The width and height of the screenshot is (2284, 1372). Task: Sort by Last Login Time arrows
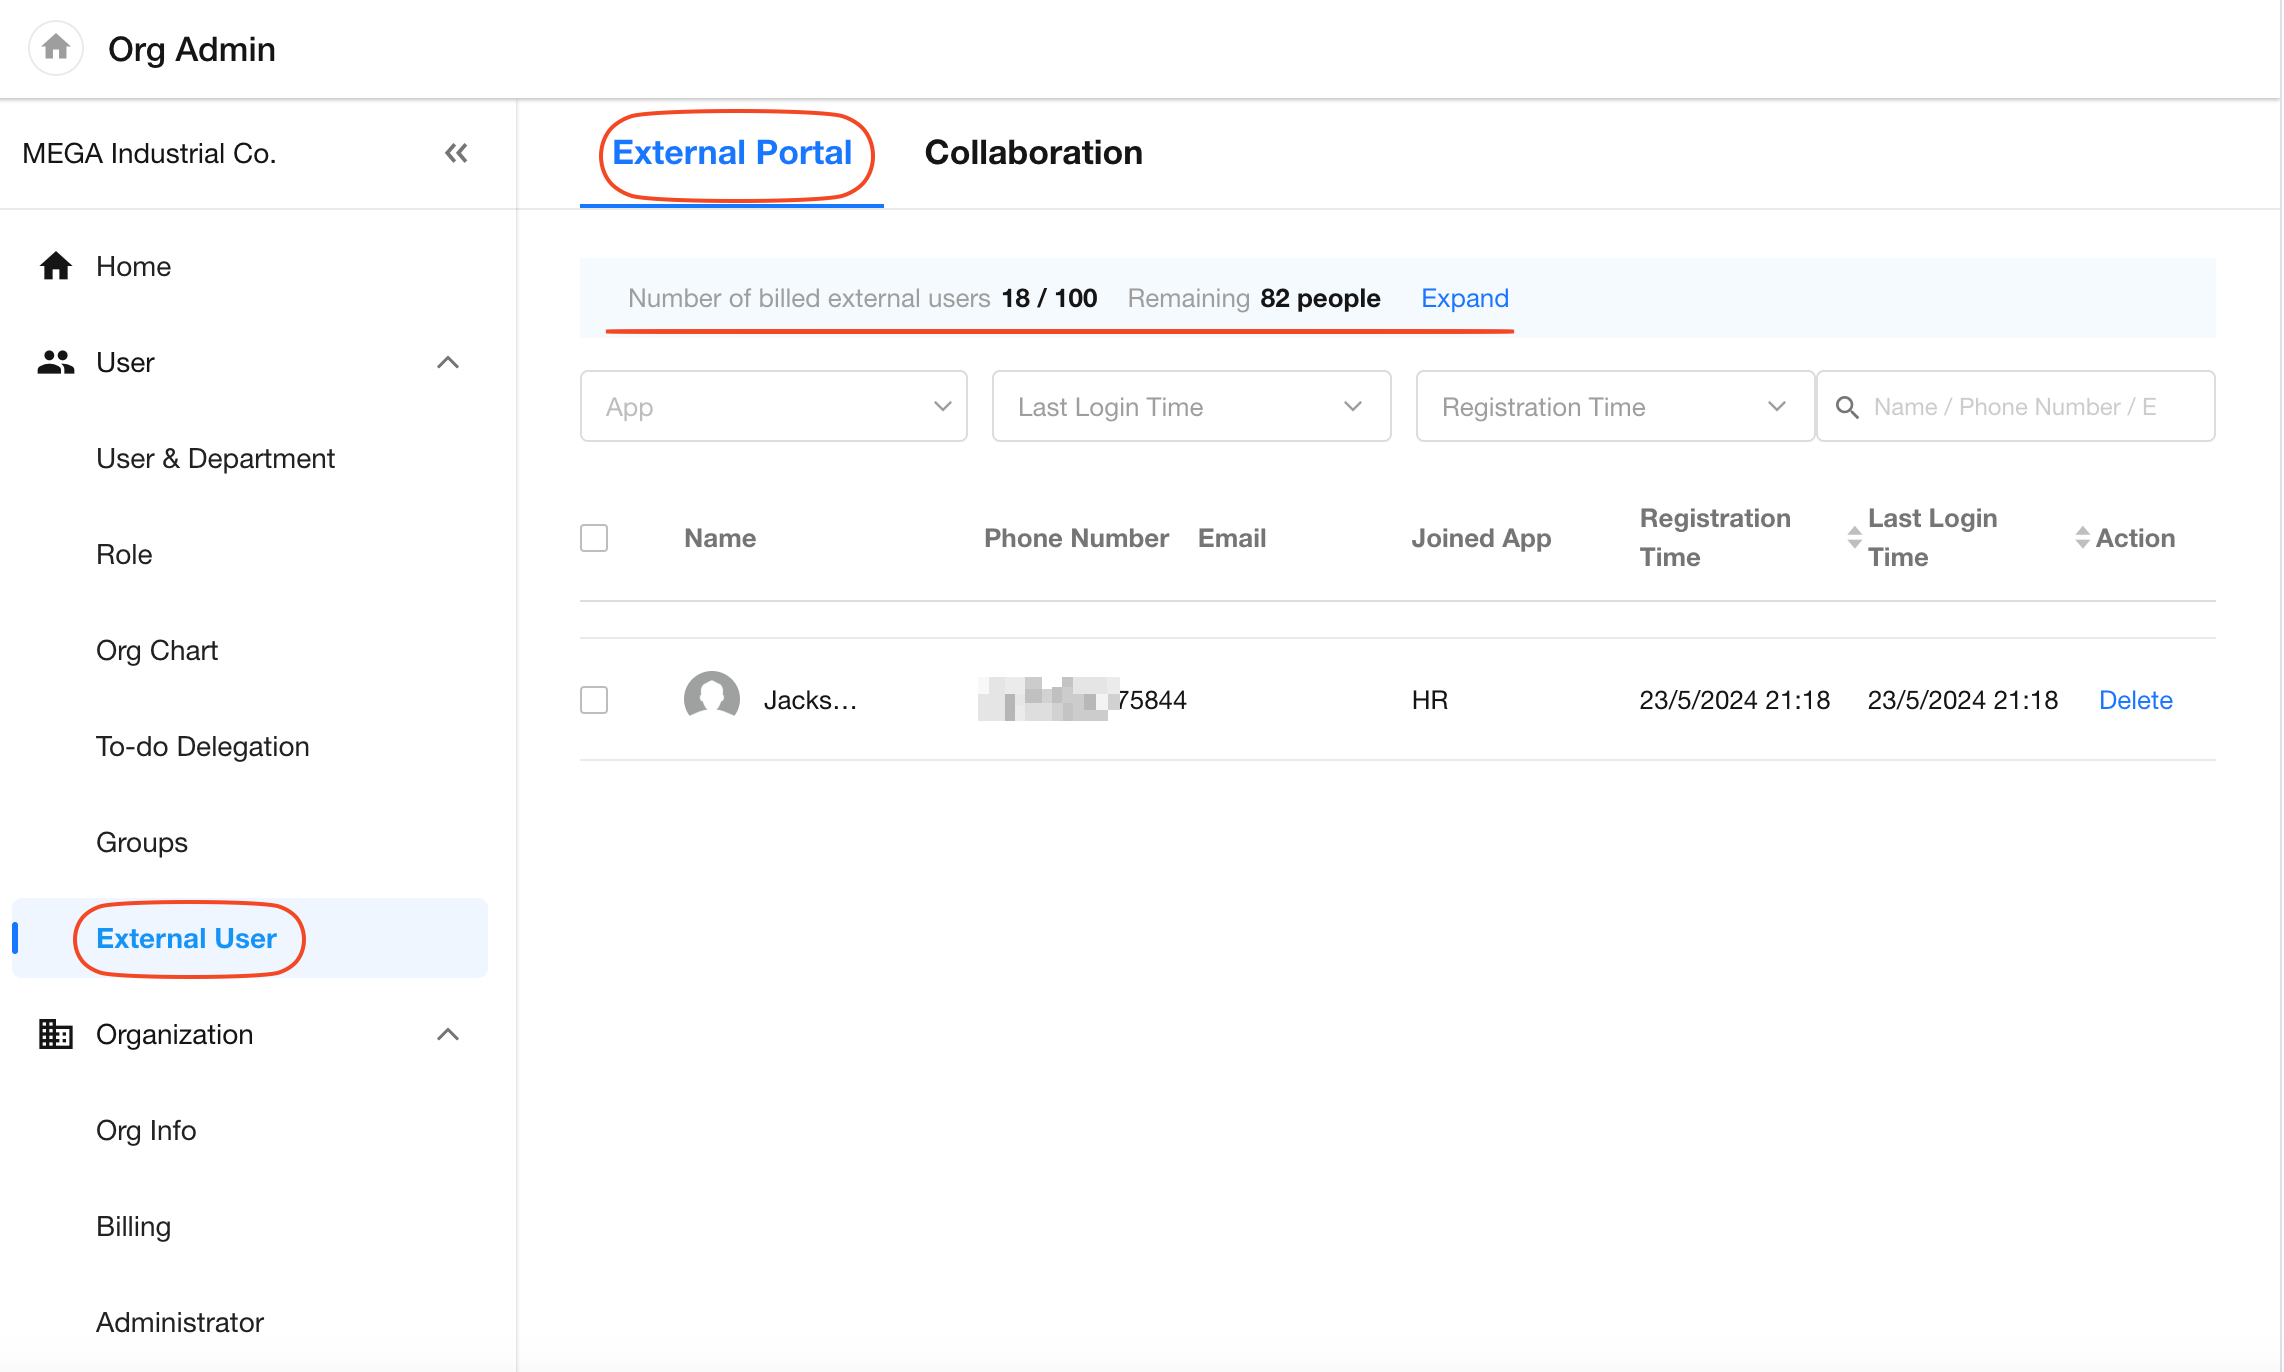point(2082,538)
